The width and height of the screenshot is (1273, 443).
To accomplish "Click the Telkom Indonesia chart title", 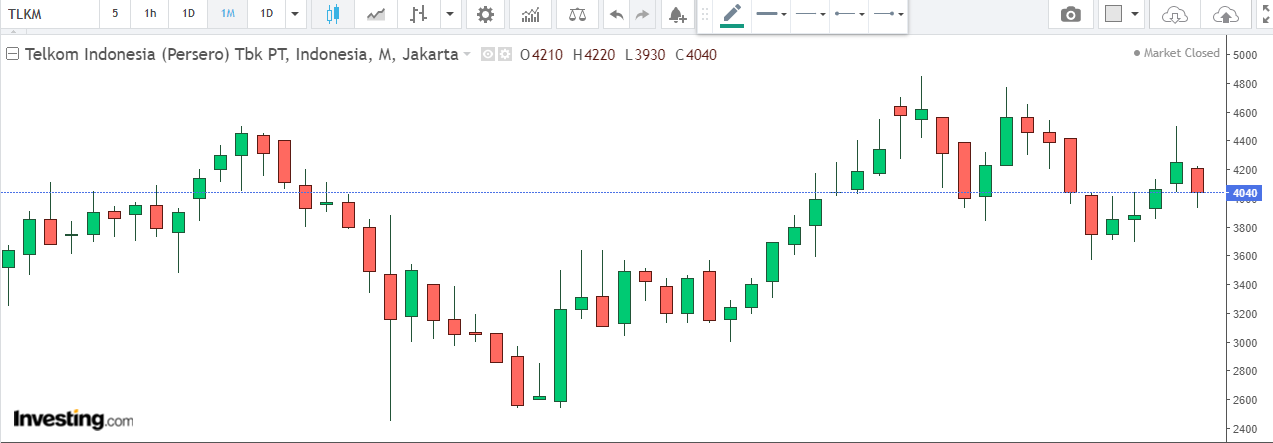I will tap(242, 54).
